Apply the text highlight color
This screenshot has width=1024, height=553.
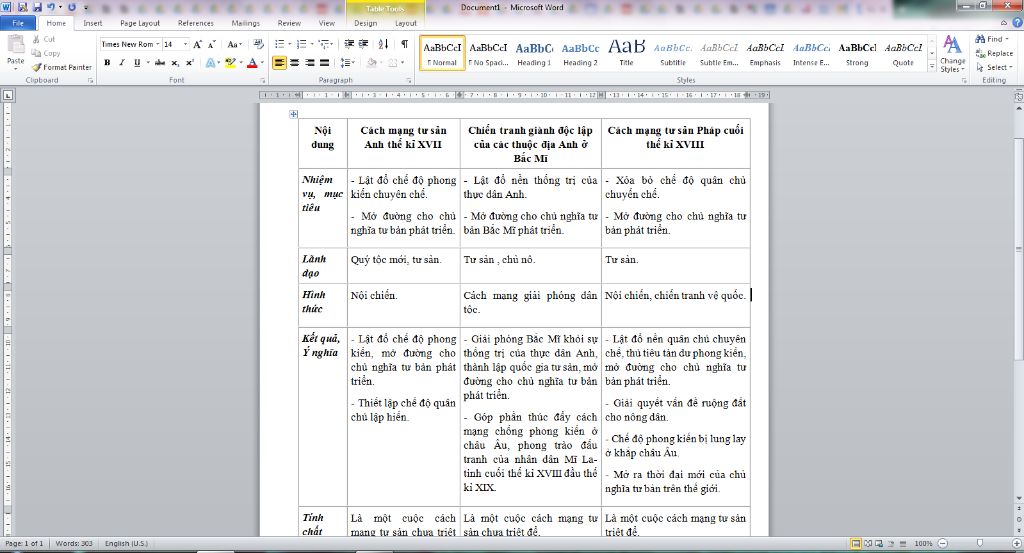tap(229, 63)
